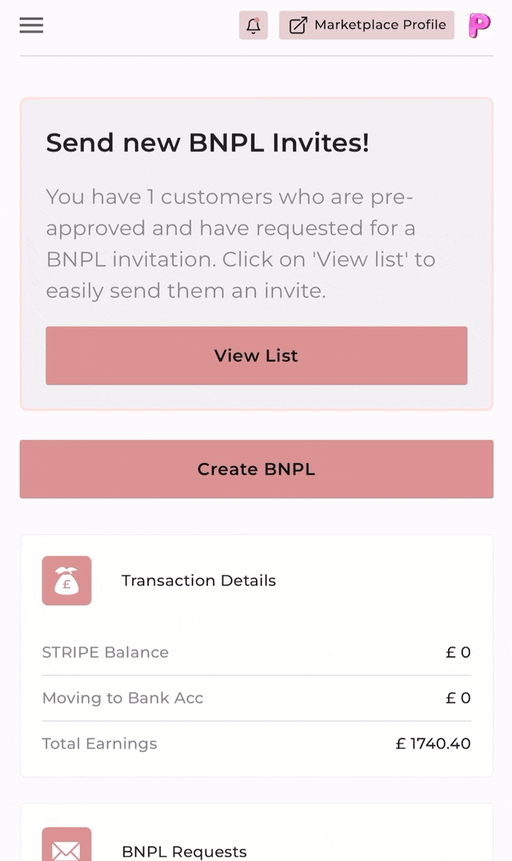Open the hamburger navigation menu
Screen dimensions: 512x861
tap(31, 25)
